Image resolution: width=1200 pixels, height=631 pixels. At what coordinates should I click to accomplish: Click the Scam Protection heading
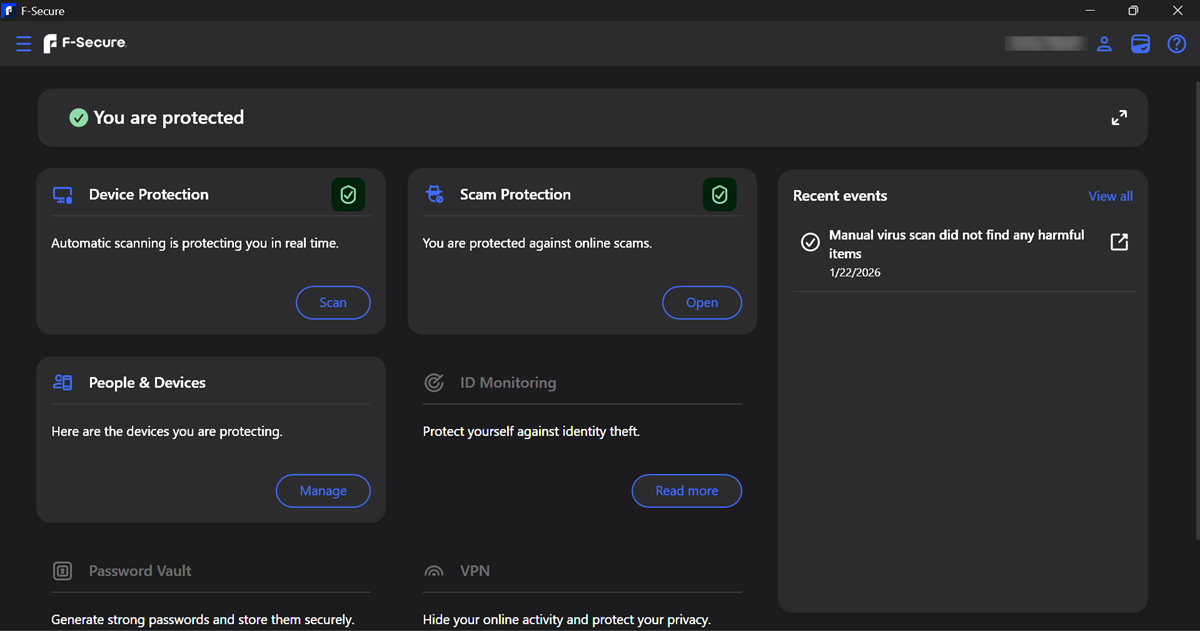(515, 195)
